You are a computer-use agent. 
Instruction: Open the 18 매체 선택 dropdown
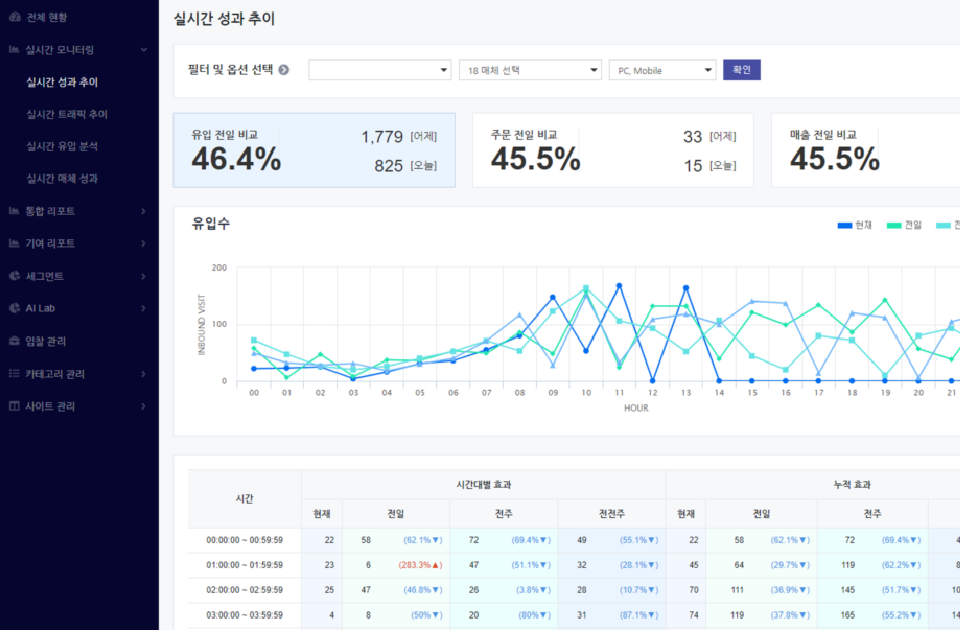click(529, 70)
